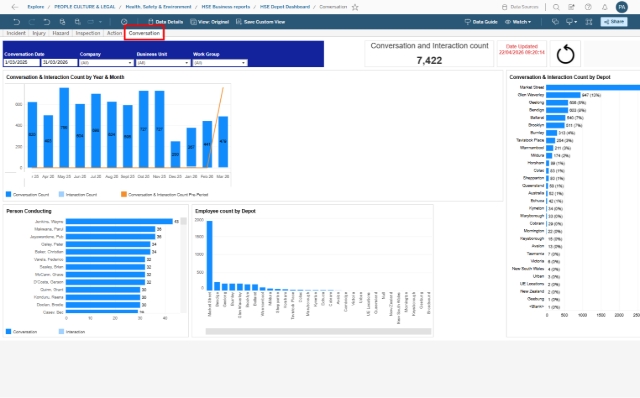Viewport: 640px width, 398px height.
Task: Click the Pause auto updates icon
Action: tap(77, 22)
